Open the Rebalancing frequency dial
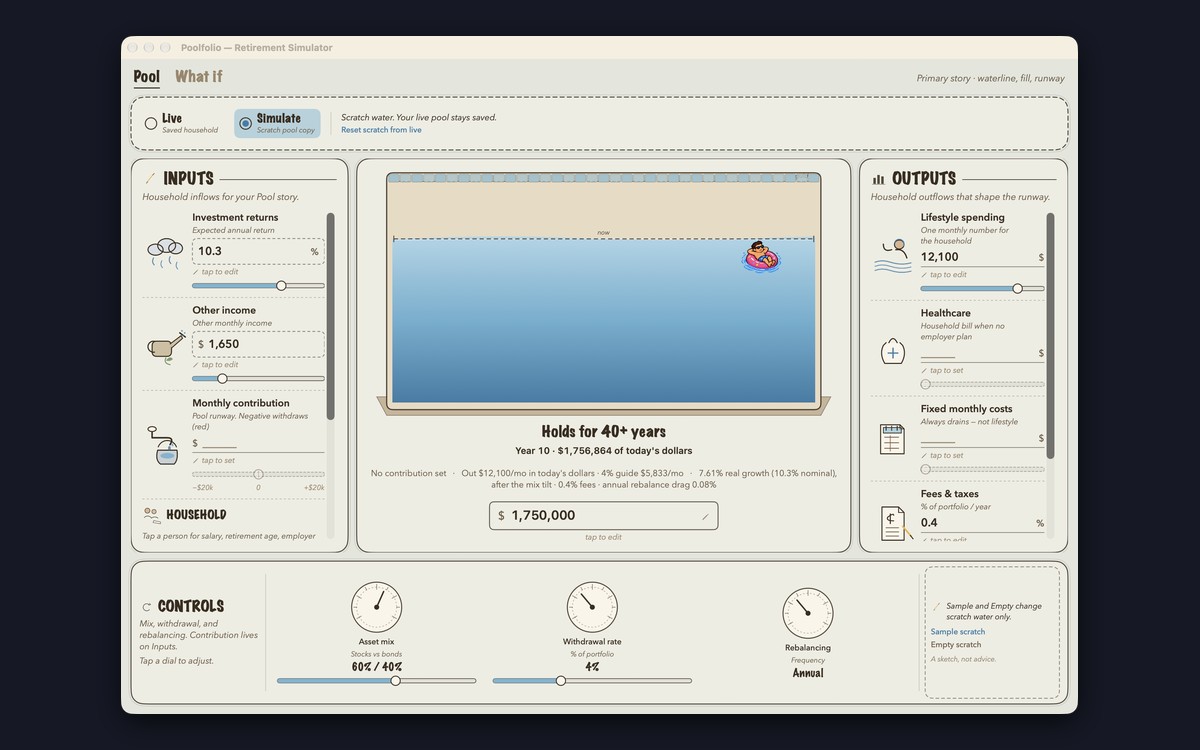The image size is (1200, 750). 808,612
